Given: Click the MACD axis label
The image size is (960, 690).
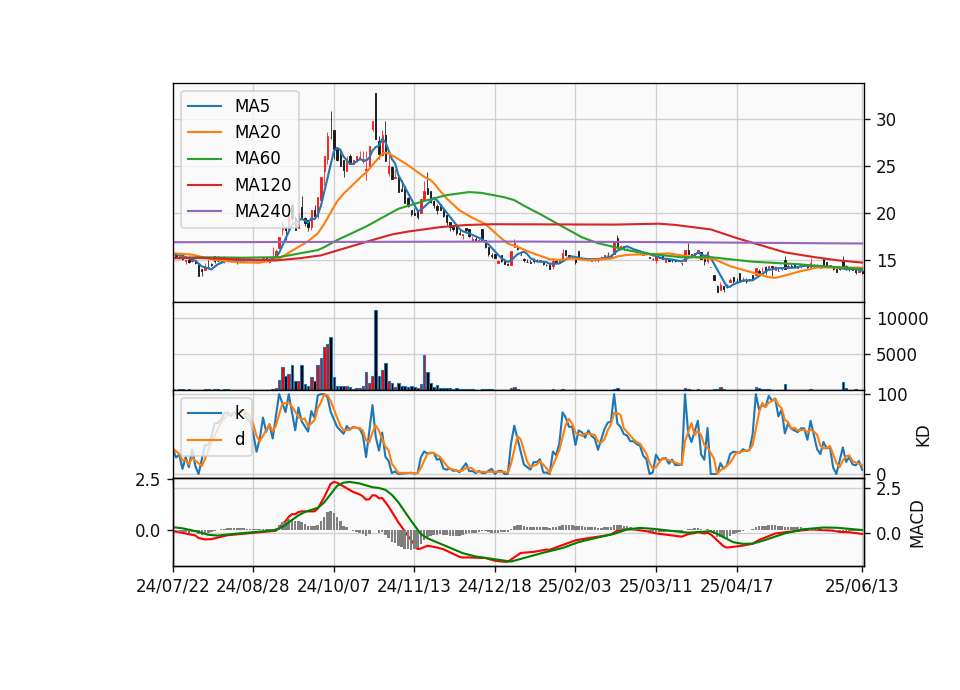Looking at the screenshot, I should 917,524.
